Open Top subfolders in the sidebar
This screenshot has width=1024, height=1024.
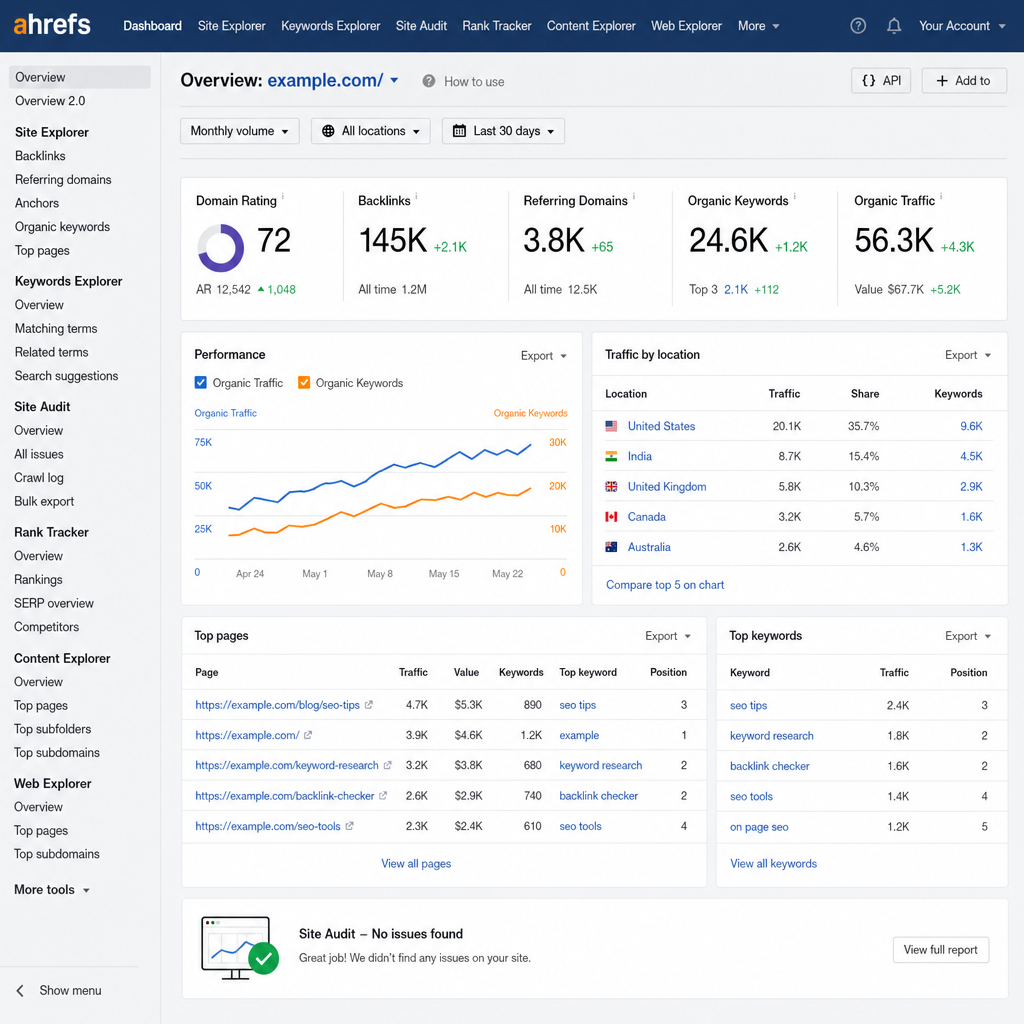(53, 729)
